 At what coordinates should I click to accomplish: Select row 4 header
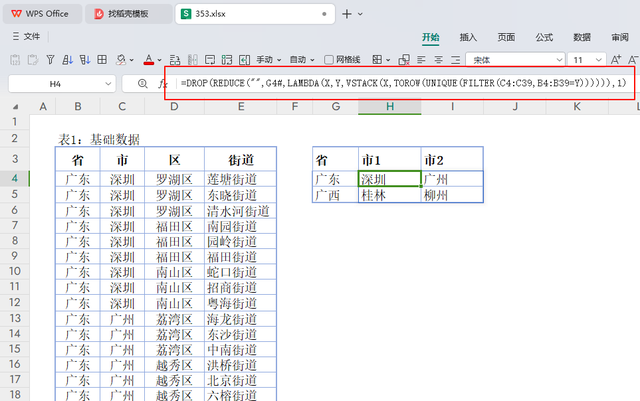point(15,178)
